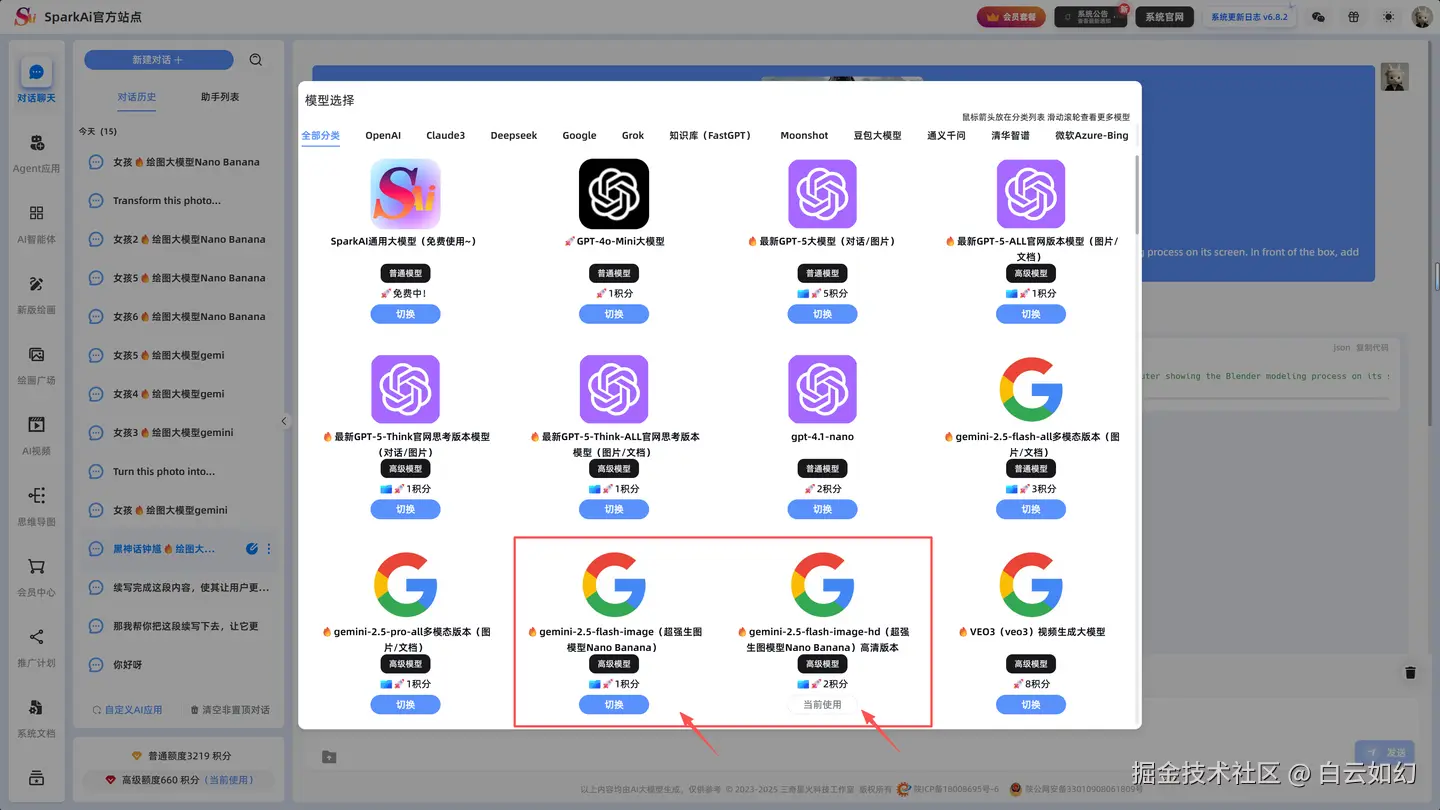The image size is (1440, 810).
Task: Open the 你好呀 conversation
Action: [178, 664]
